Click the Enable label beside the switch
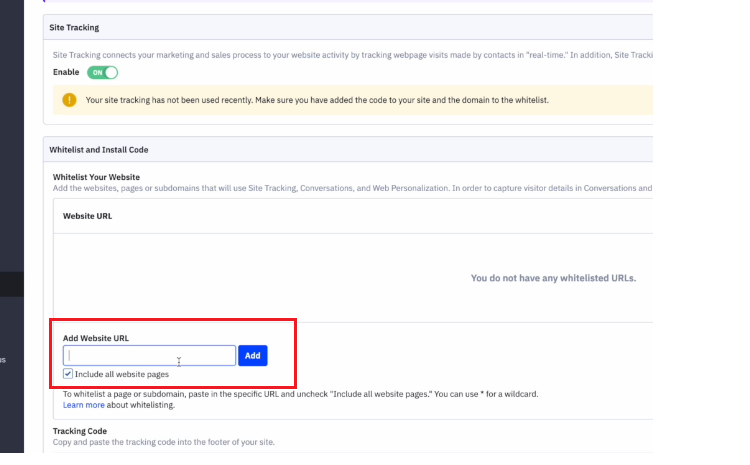This screenshot has height=465, width=750. [x=66, y=72]
